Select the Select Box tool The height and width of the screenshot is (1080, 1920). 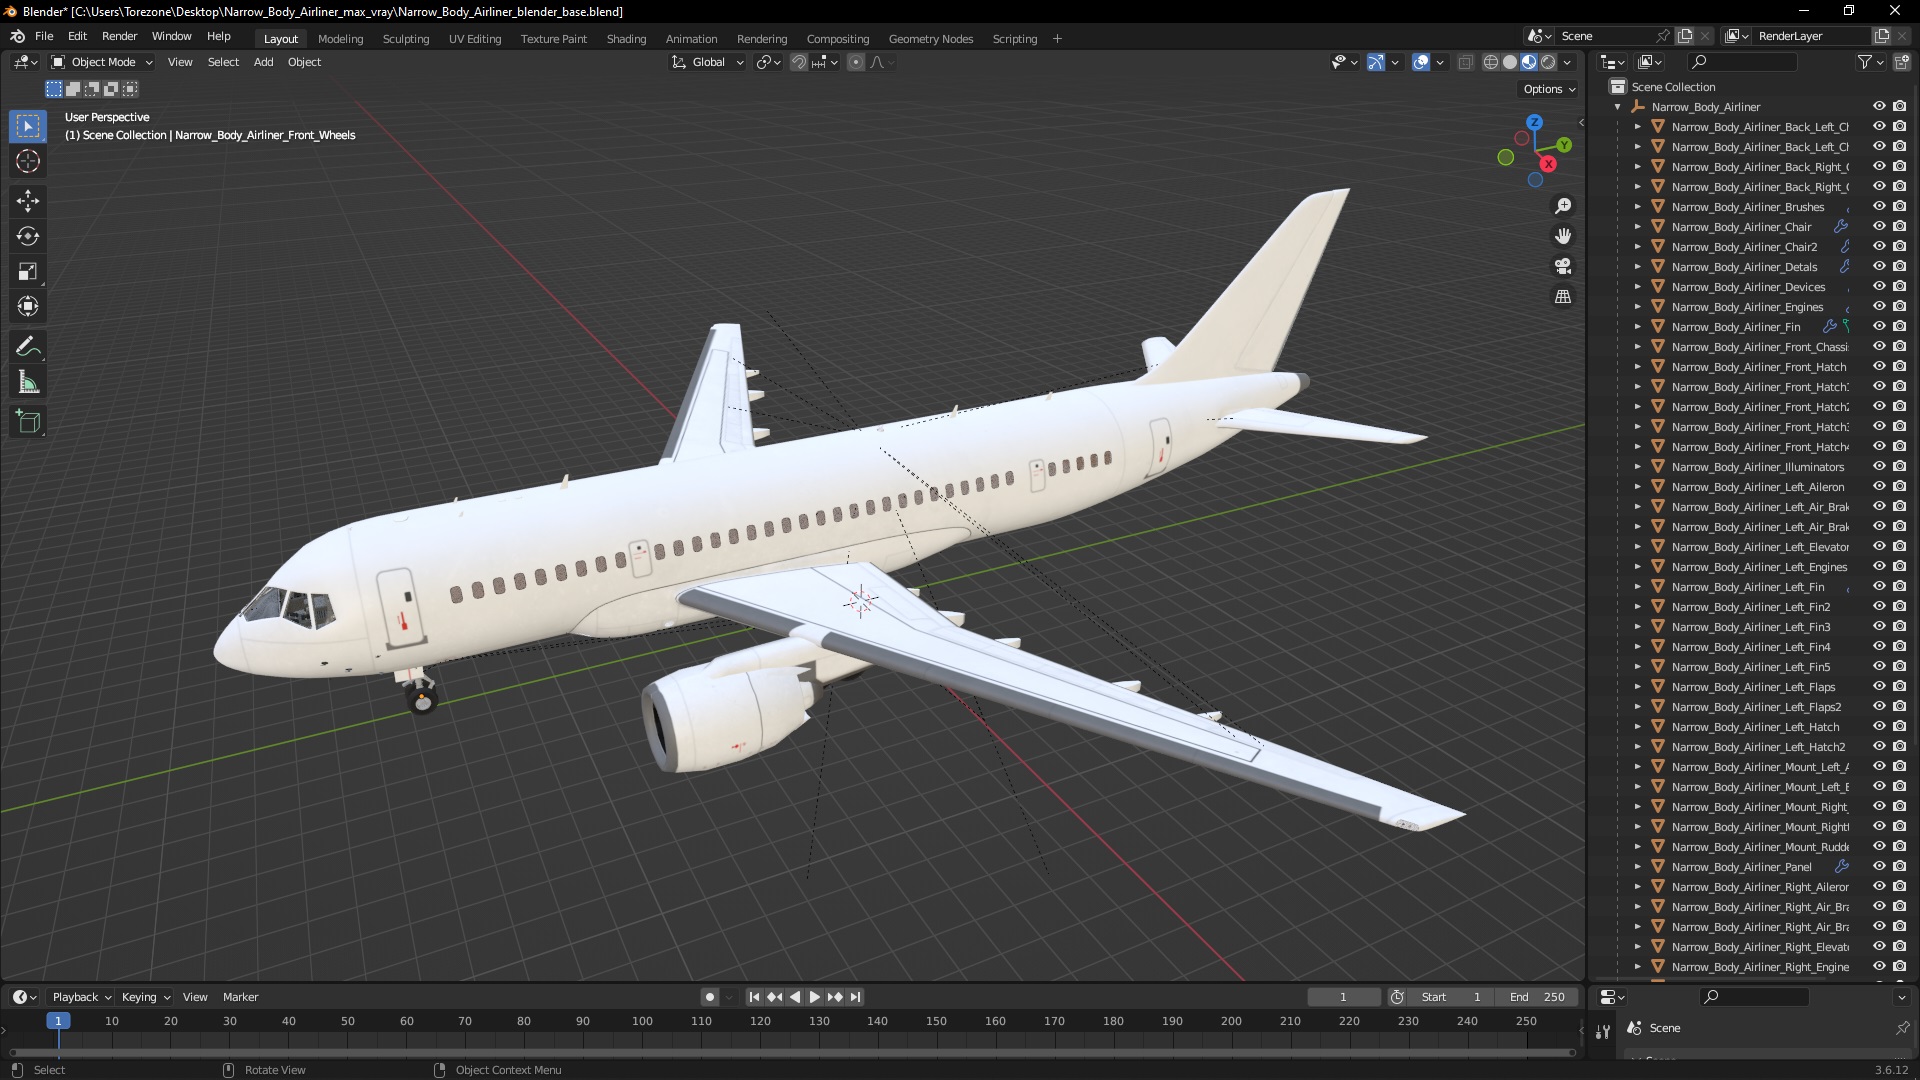tap(28, 126)
